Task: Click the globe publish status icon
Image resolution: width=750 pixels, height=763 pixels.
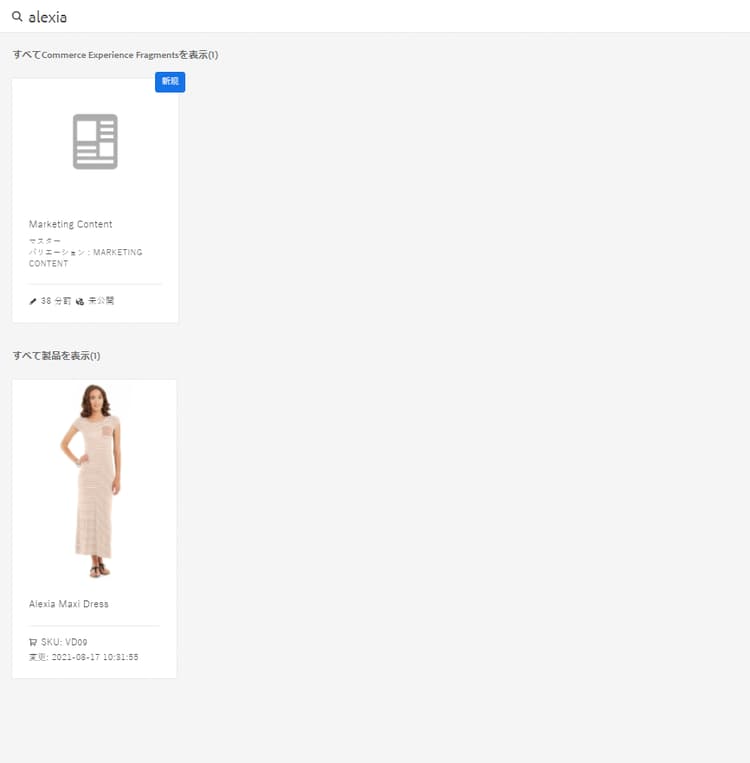Action: click(x=80, y=301)
